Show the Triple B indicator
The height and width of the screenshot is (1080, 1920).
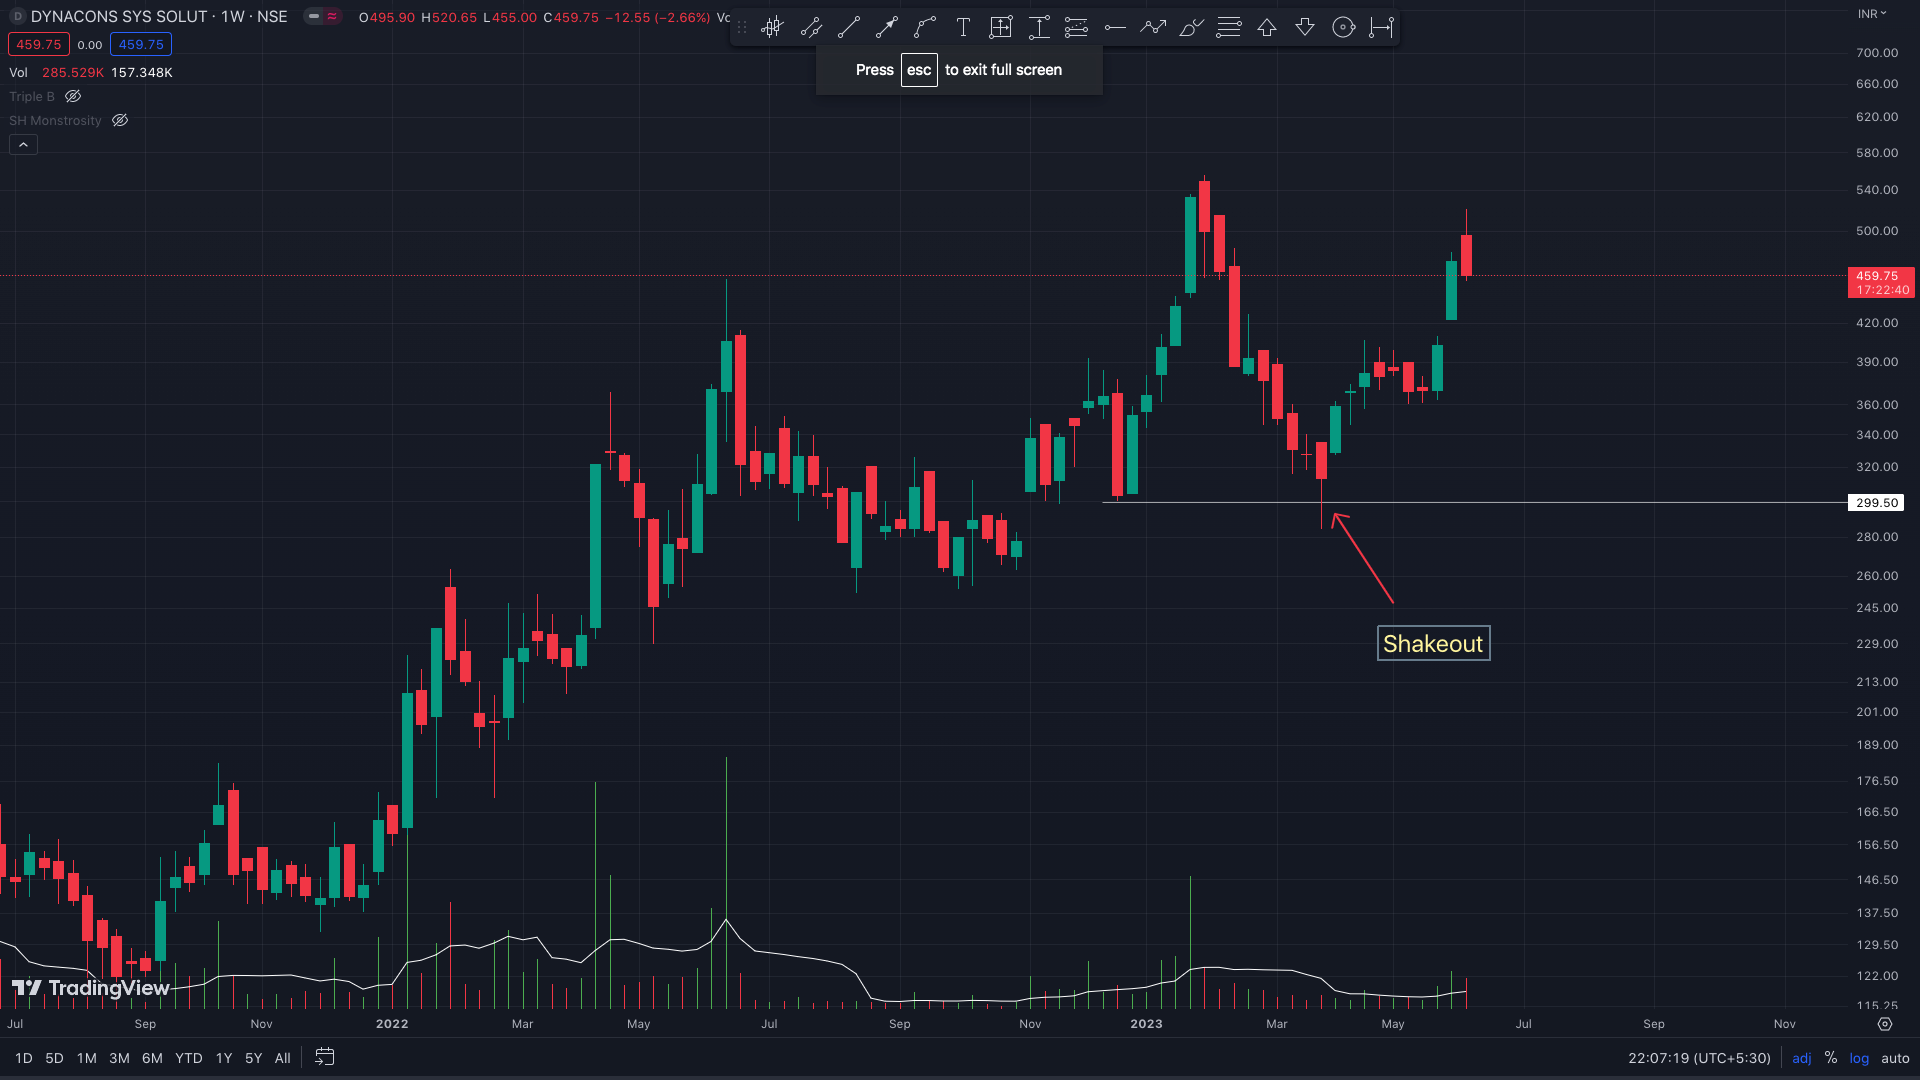[x=73, y=97]
